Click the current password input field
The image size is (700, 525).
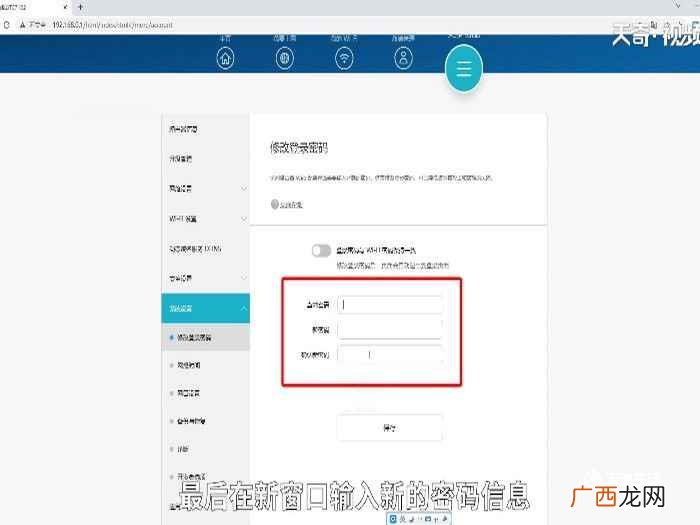(390, 304)
